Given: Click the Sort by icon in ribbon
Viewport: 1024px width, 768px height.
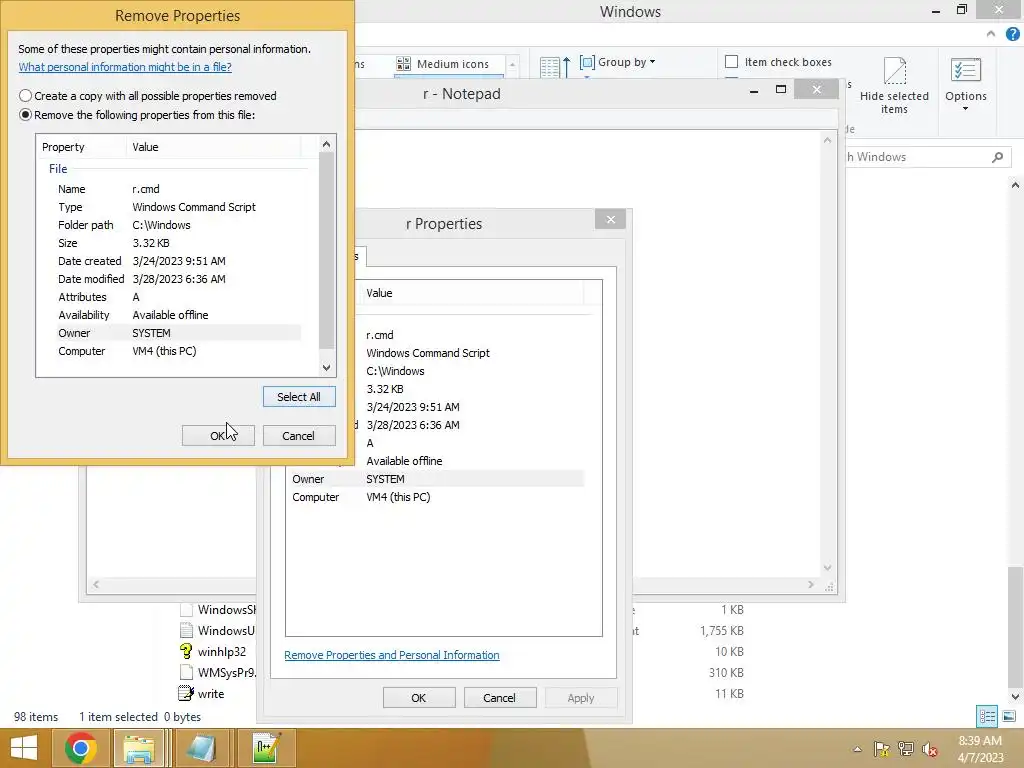Looking at the screenshot, I should click(555, 67).
